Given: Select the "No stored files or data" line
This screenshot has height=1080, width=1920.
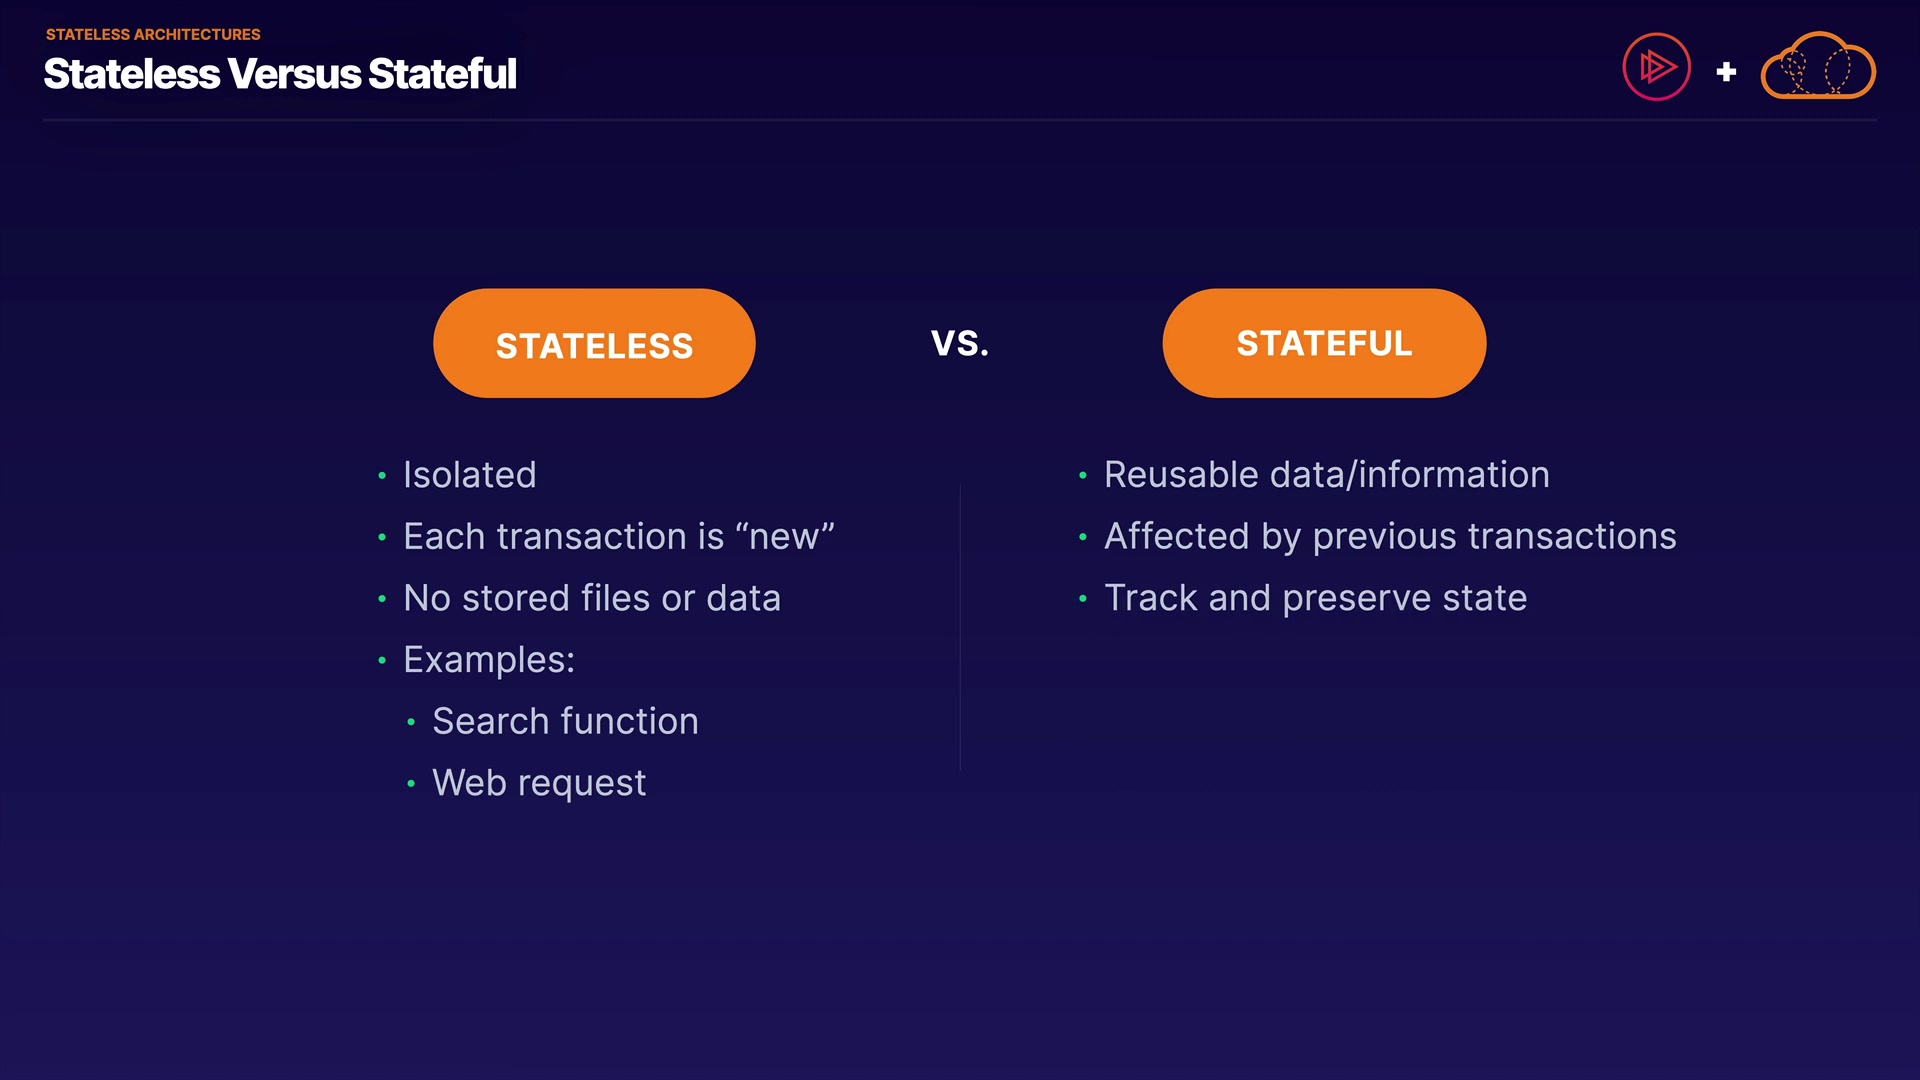Looking at the screenshot, I should pyautogui.click(x=591, y=598).
